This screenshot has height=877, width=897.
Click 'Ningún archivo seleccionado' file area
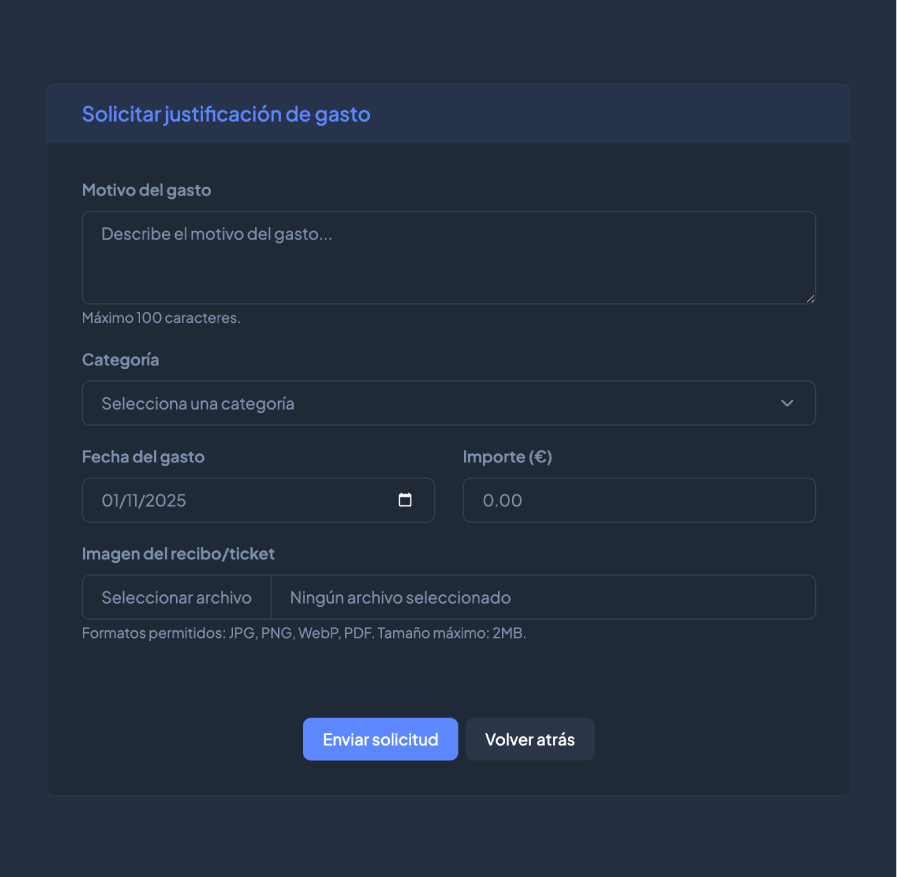tap(542, 597)
